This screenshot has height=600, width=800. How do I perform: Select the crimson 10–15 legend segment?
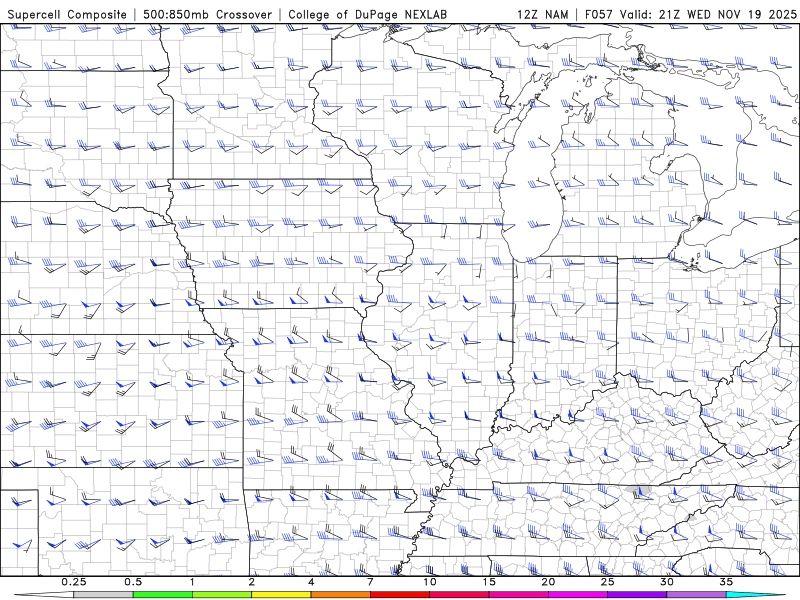tap(459, 595)
